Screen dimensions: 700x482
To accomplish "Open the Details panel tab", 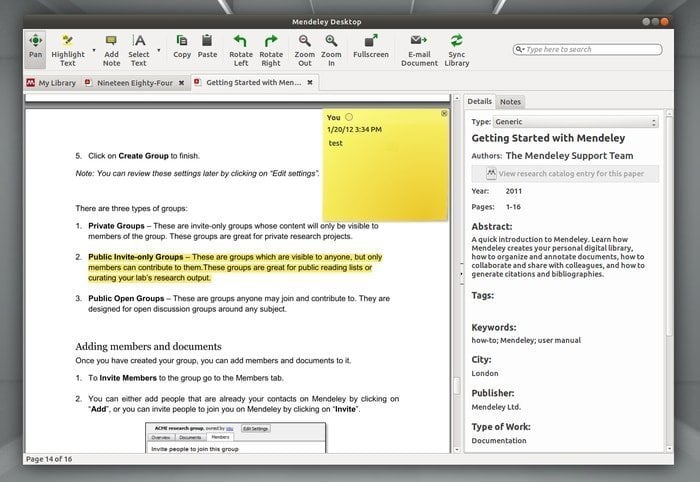I will click(479, 101).
